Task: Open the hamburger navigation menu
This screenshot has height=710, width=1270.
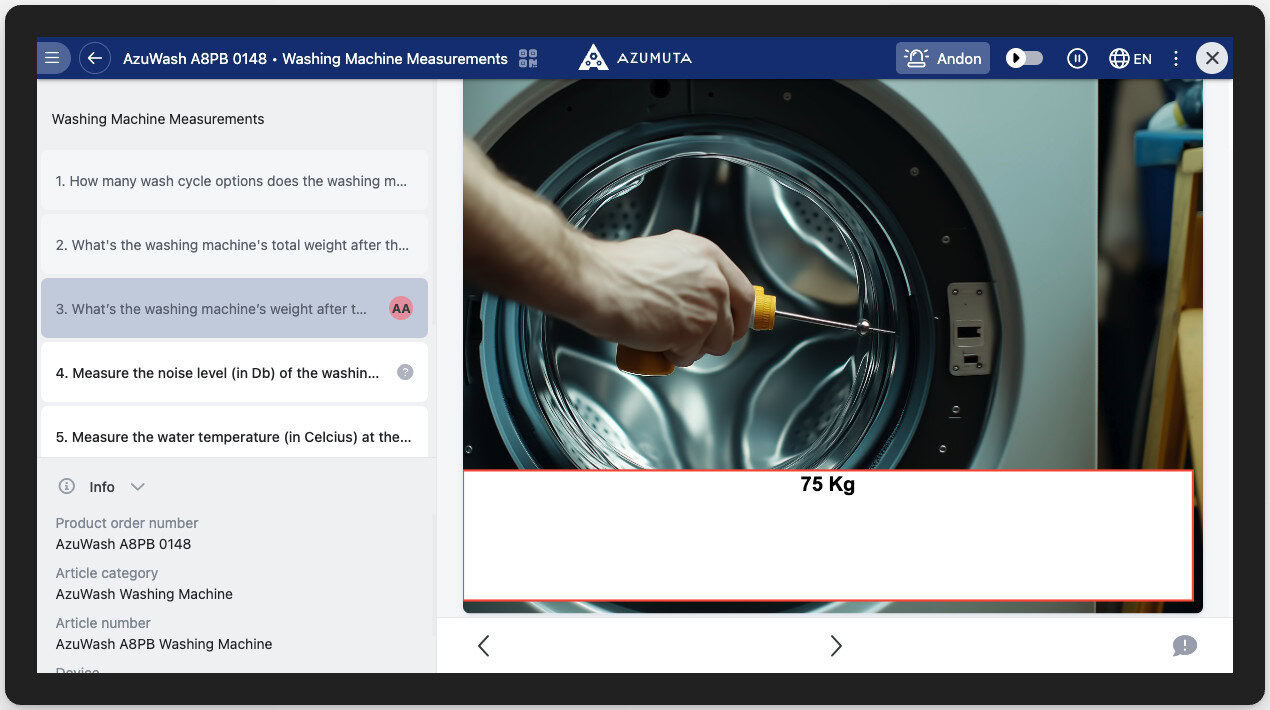Action: click(53, 57)
